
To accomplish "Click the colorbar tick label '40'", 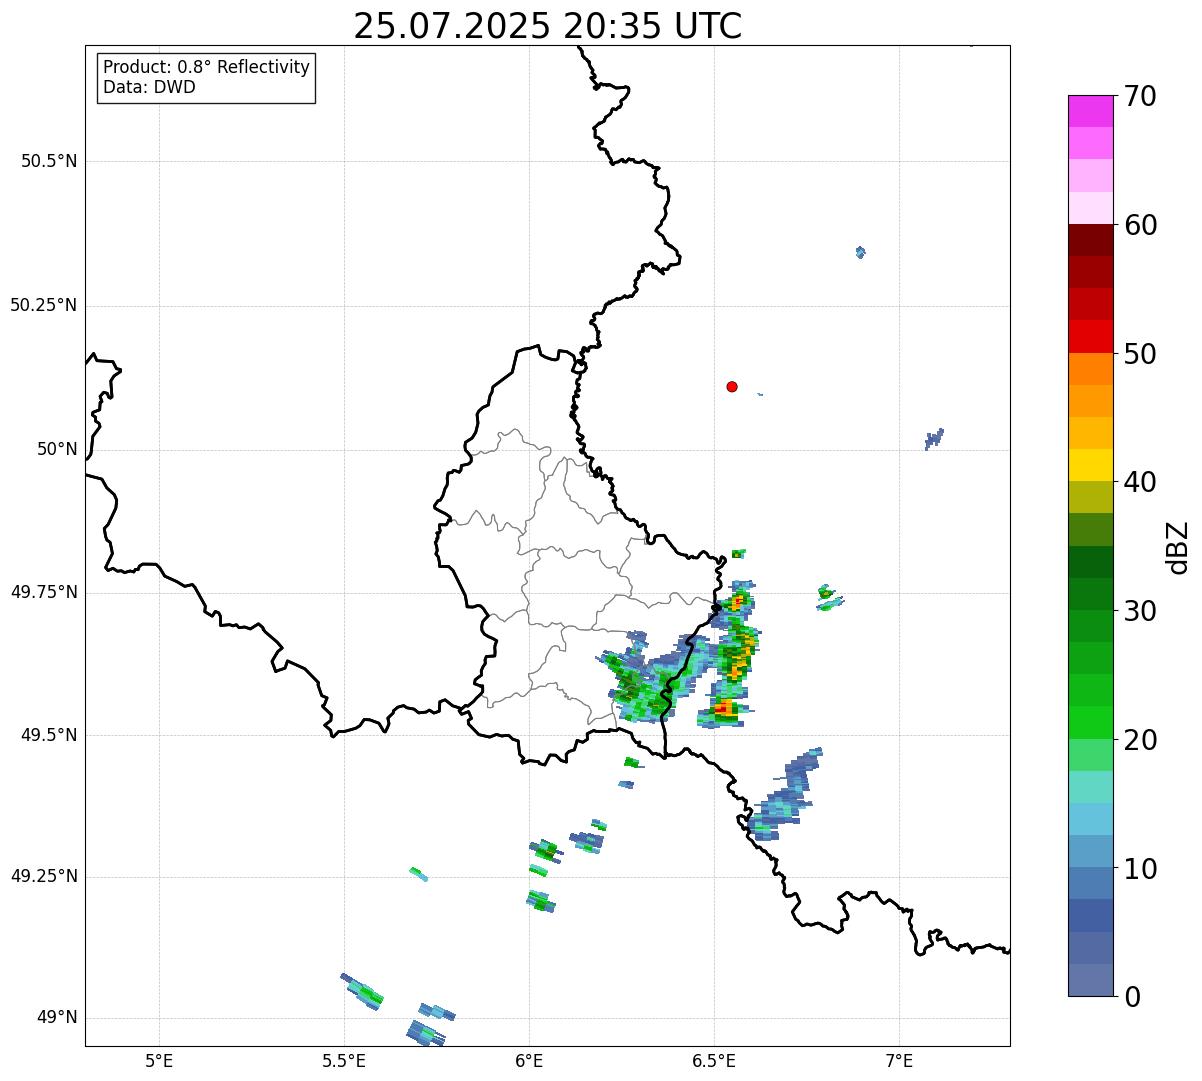I will (x=1140, y=482).
